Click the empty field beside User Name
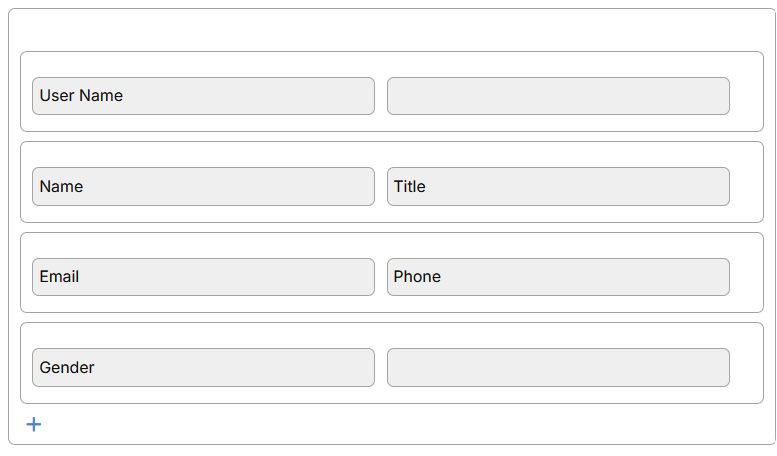 tap(558, 96)
